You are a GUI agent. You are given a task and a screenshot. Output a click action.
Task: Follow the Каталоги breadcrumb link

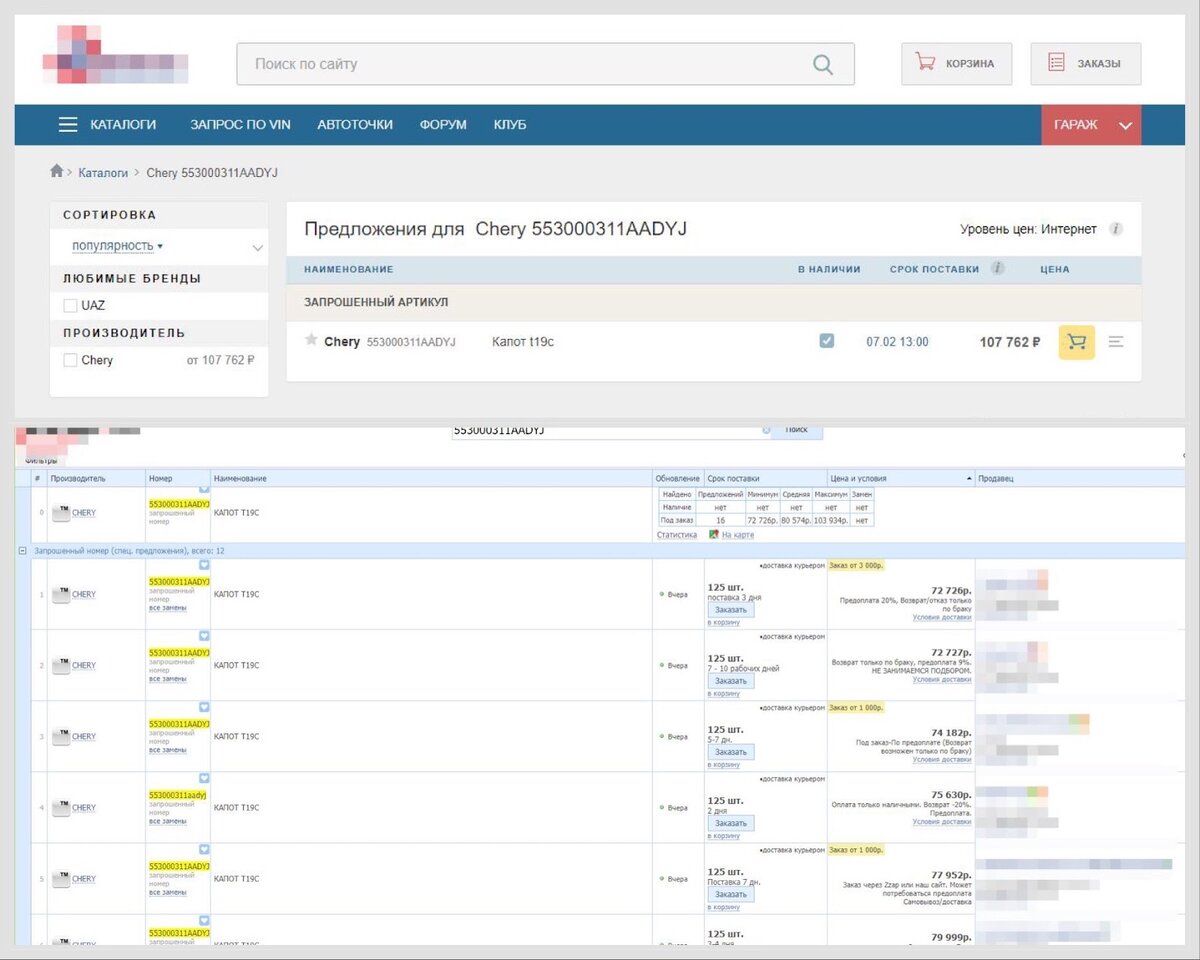tap(103, 173)
